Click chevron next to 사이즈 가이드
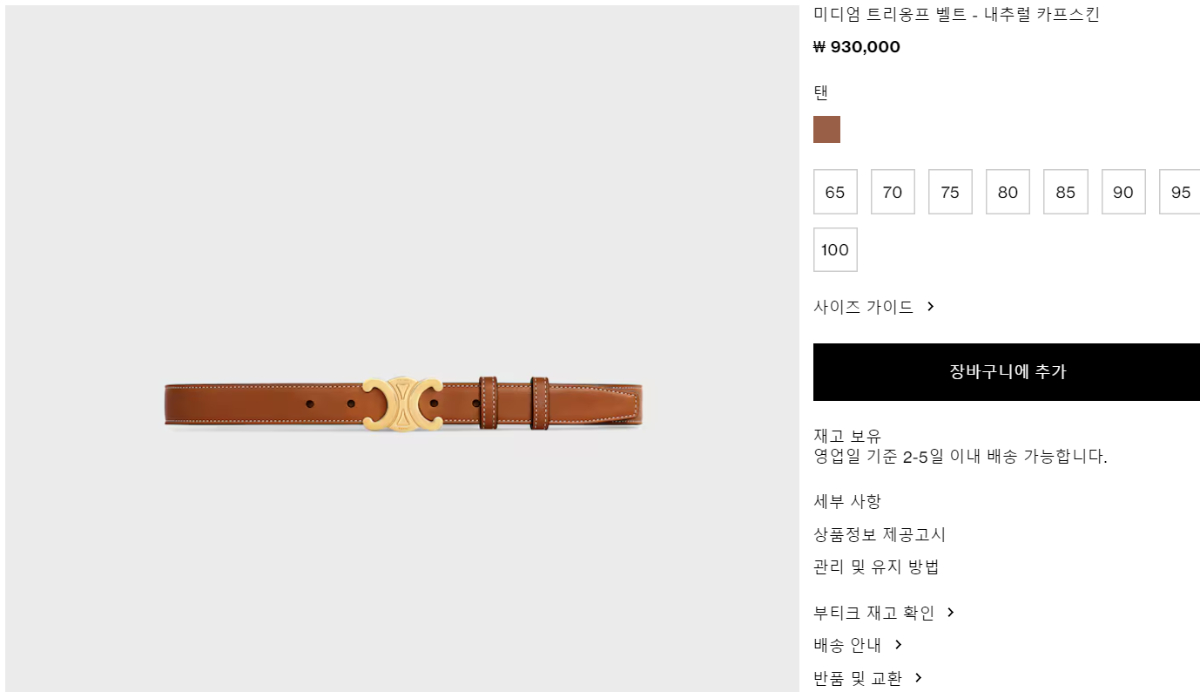This screenshot has width=1200, height=692. click(930, 307)
